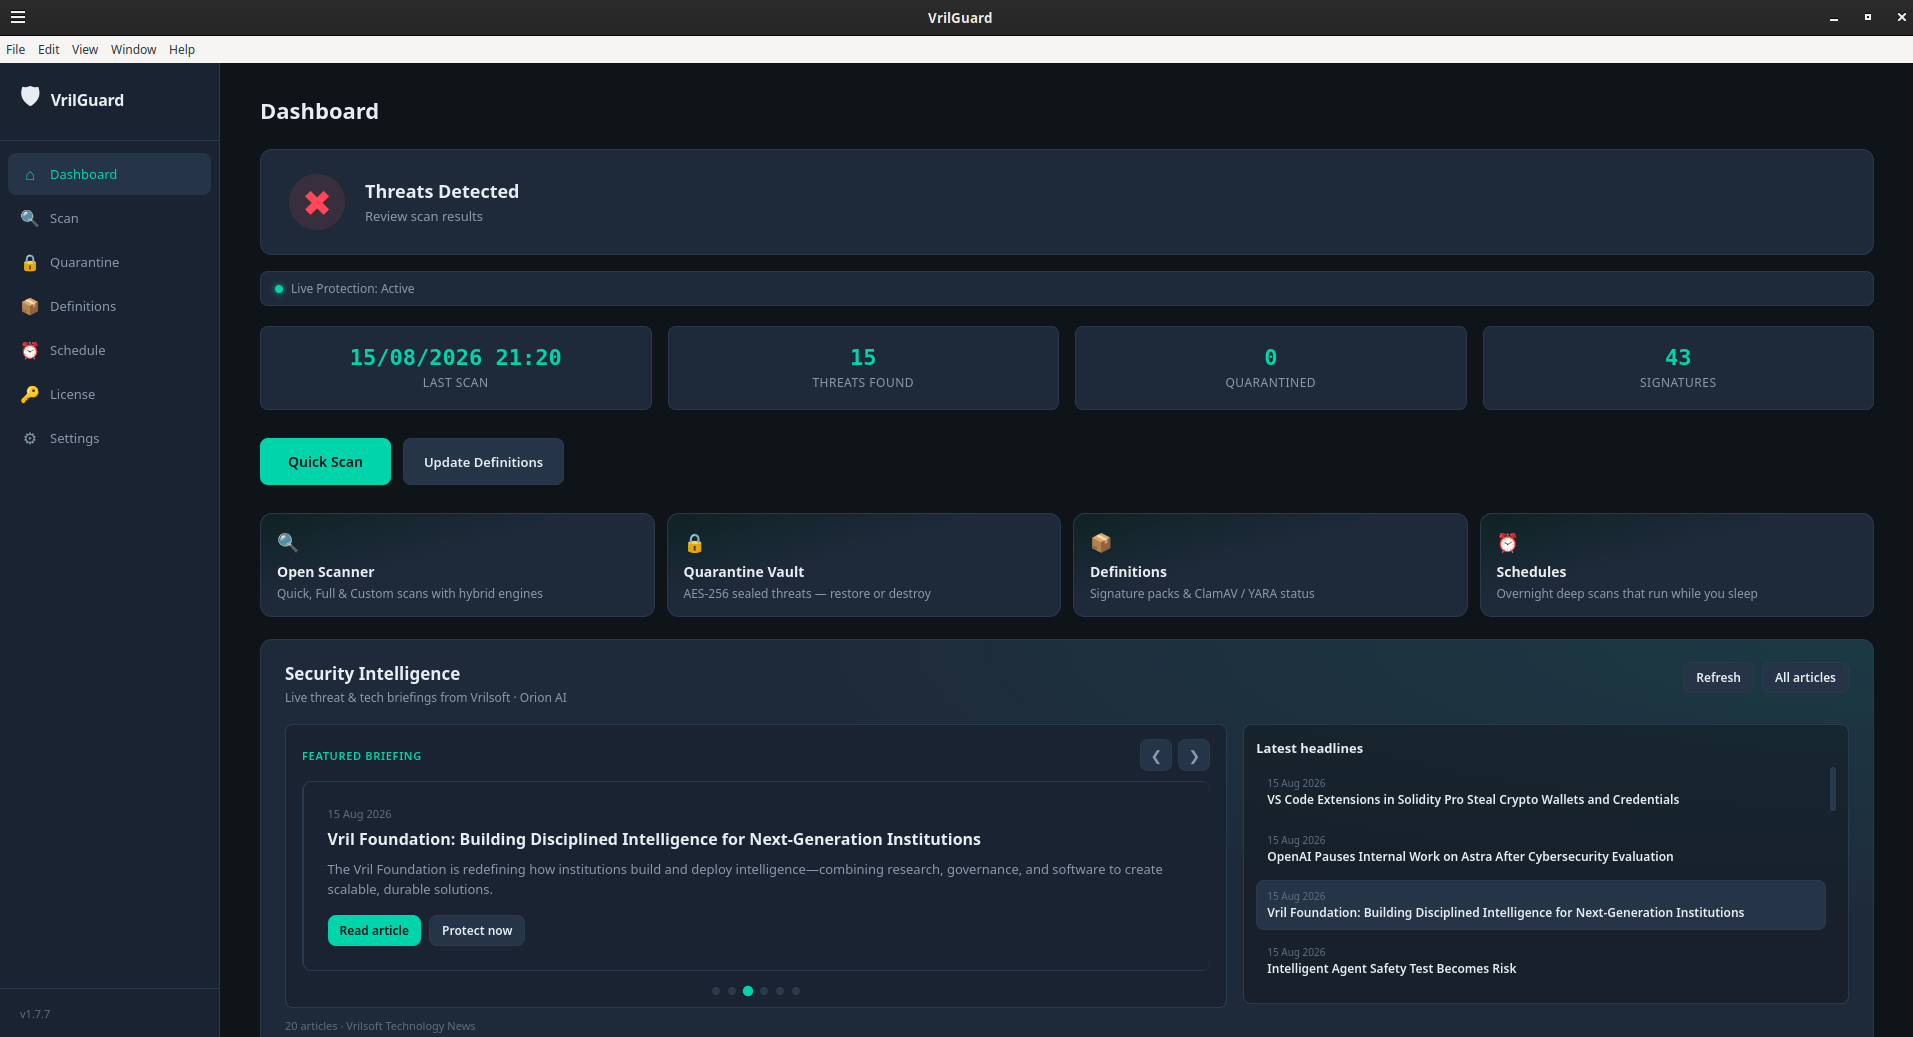The width and height of the screenshot is (1913, 1037).
Task: Click the box icon on Definitions card
Action: pos(1100,542)
